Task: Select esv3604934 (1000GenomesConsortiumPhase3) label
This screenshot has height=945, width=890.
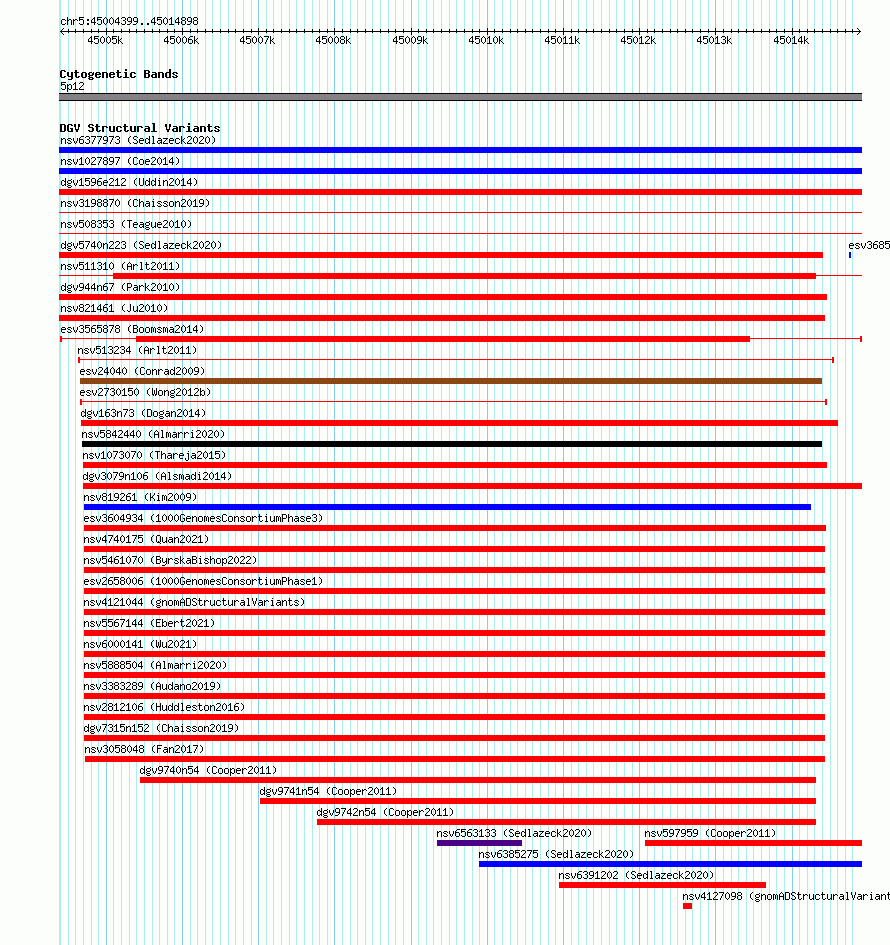Action: tap(203, 518)
